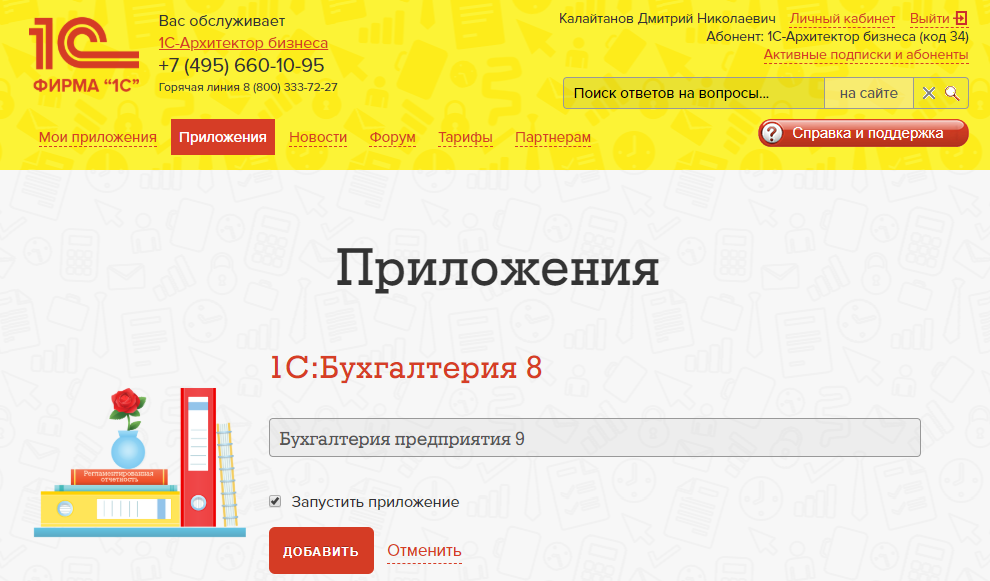The height and width of the screenshot is (581, 990).
Task: Click the 'Абонент: 1С-Архитектор бизнеса (код 34)' text
Action: pos(837,37)
